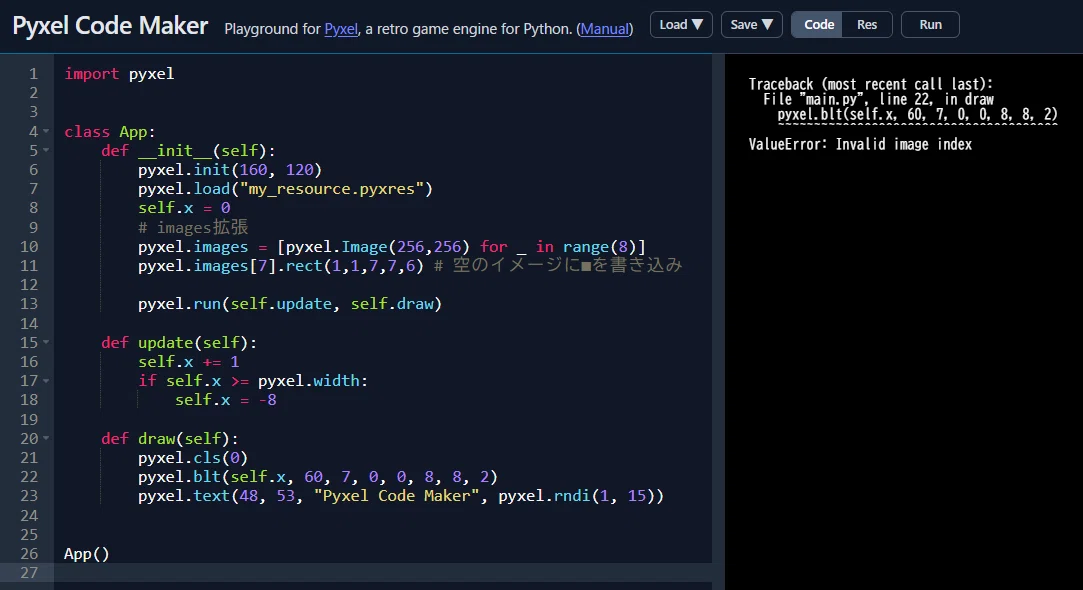1083x590 pixels.
Task: Click the 'self.x += 1' line
Action: click(x=189, y=361)
